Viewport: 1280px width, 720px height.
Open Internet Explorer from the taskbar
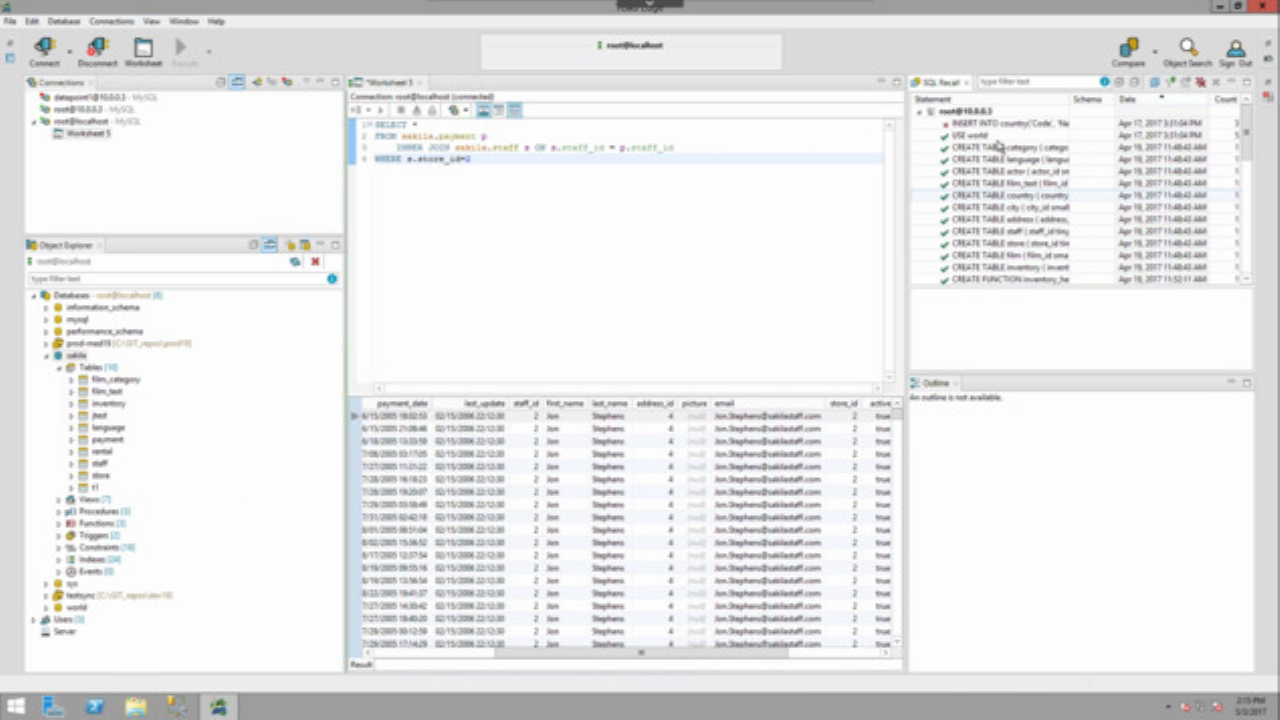pos(94,707)
